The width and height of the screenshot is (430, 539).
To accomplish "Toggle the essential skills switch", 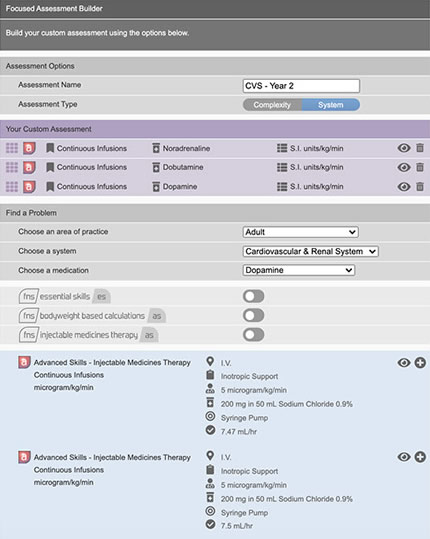I will [254, 296].
